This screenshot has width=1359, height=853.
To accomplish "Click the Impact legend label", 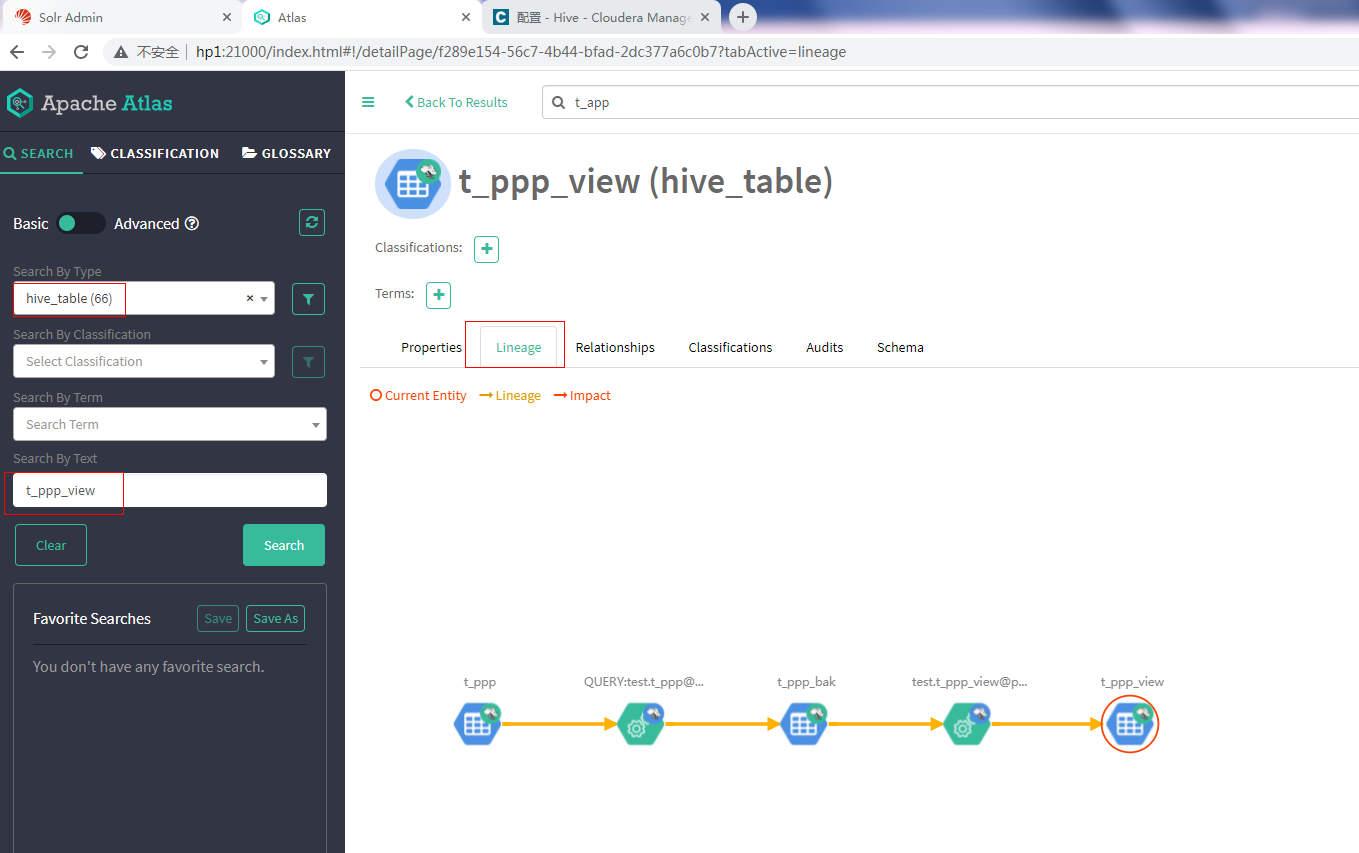I will pyautogui.click(x=582, y=396).
